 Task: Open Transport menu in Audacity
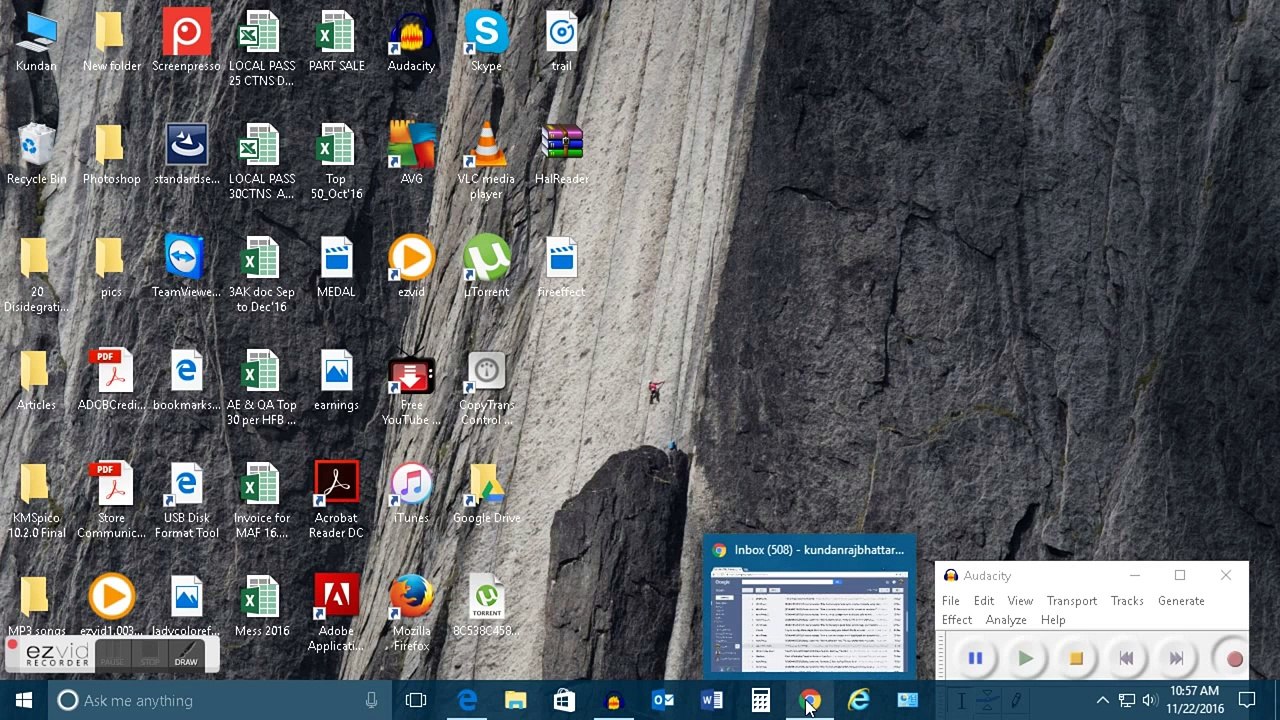click(x=1072, y=601)
